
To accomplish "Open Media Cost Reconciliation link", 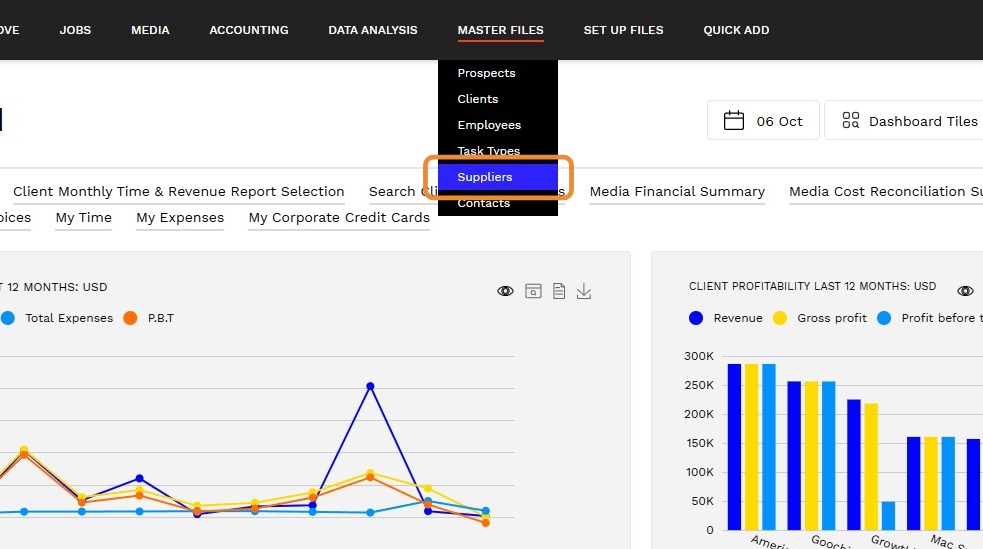I will pos(885,192).
